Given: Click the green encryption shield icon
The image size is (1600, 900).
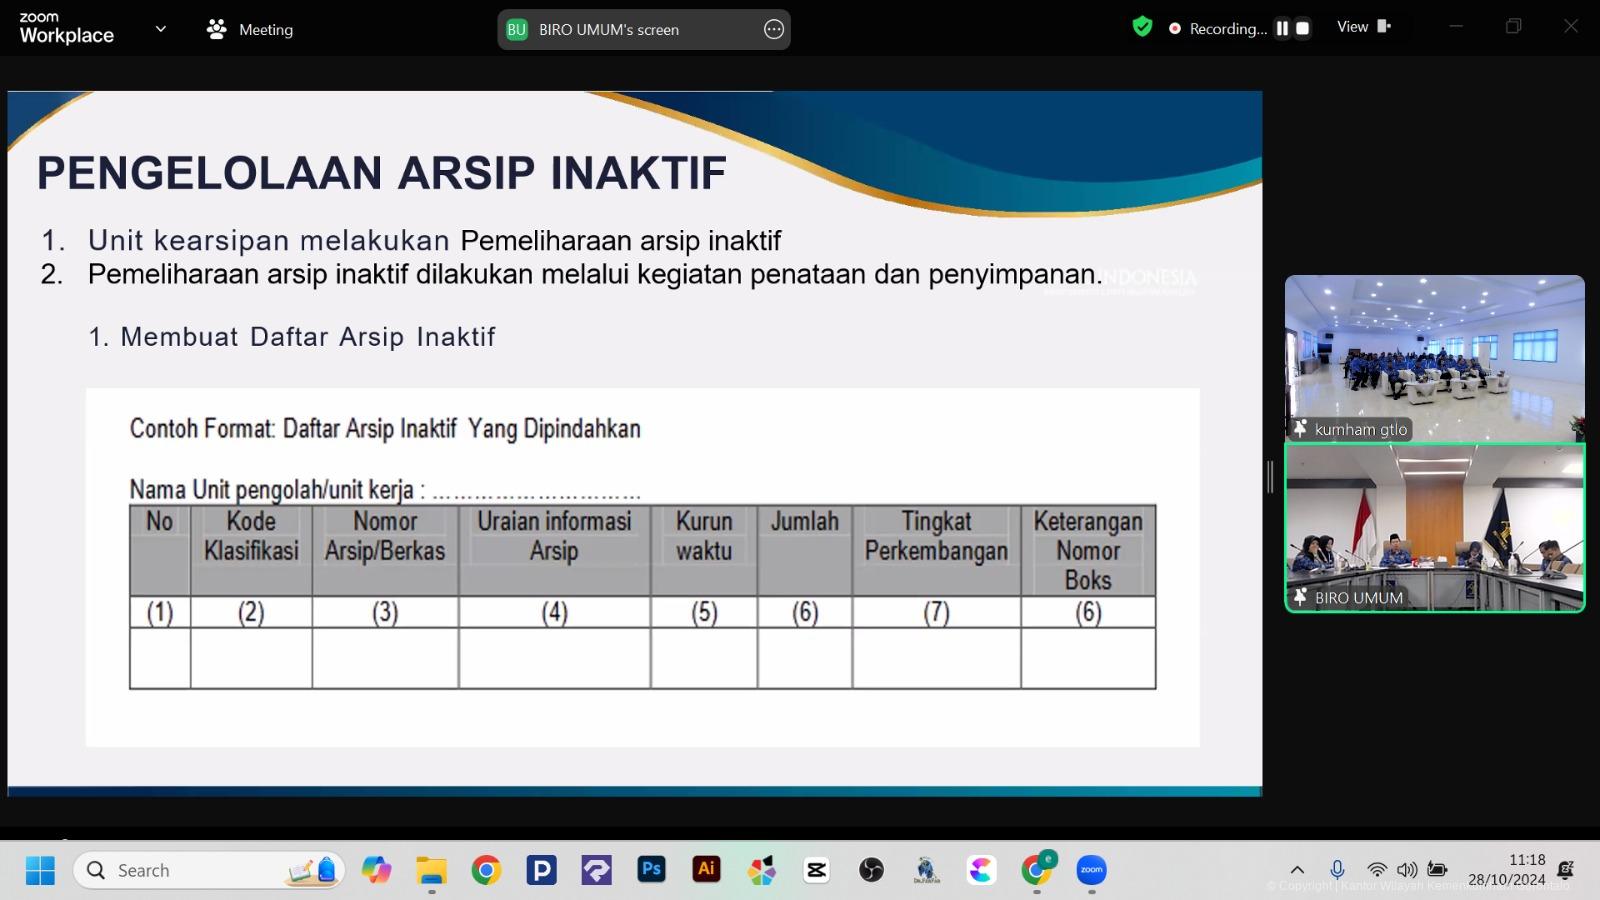Looking at the screenshot, I should 1142,27.
